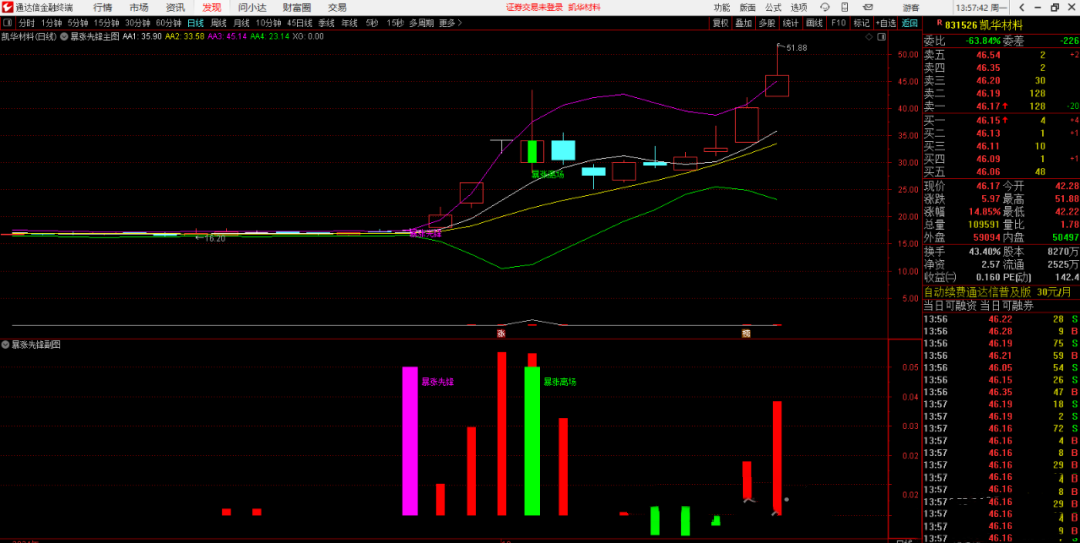Toggle 复权 price adjustment mode
1080x543 pixels.
(720, 22)
